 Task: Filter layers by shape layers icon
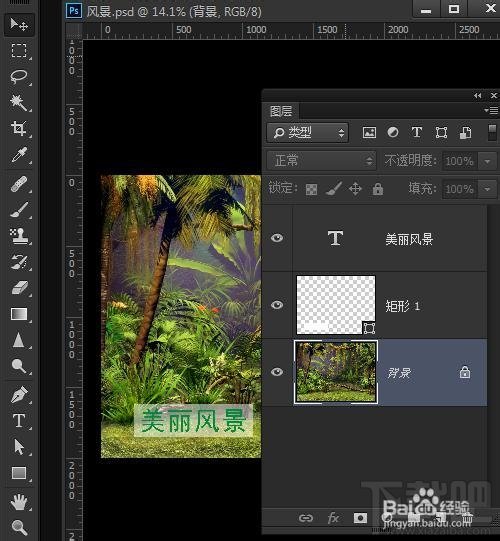pos(441,132)
